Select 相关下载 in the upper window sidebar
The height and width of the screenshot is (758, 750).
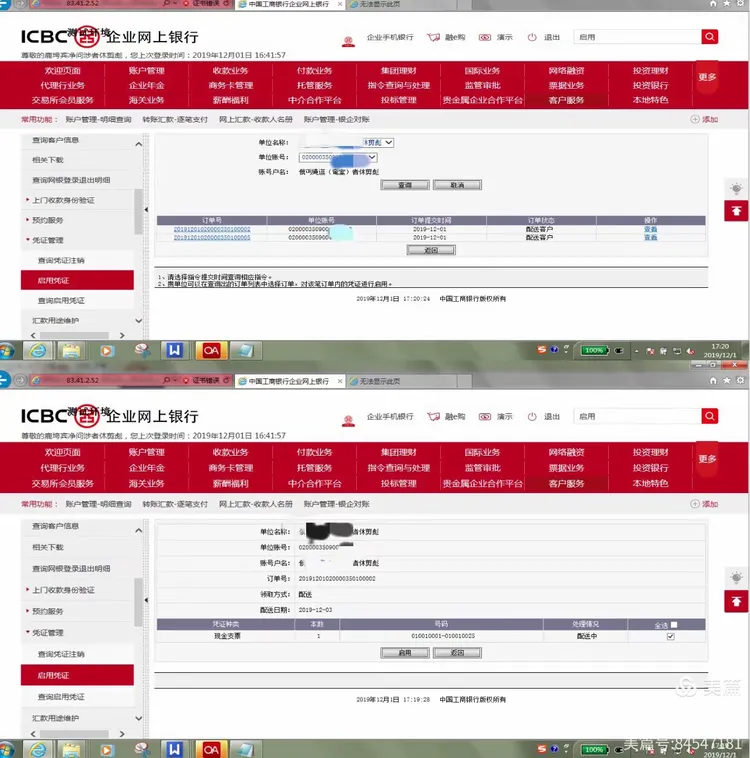[48, 160]
